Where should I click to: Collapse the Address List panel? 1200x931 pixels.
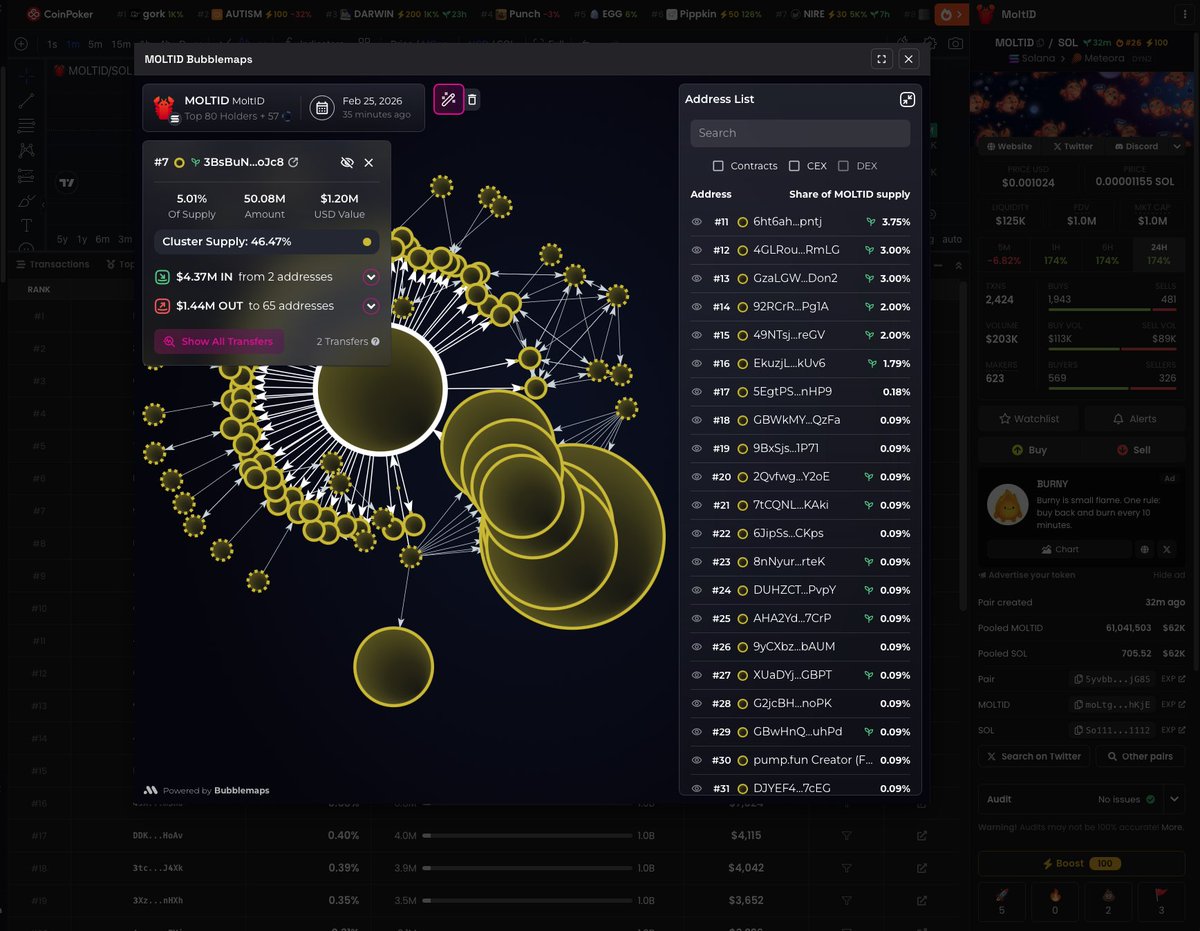[x=907, y=99]
